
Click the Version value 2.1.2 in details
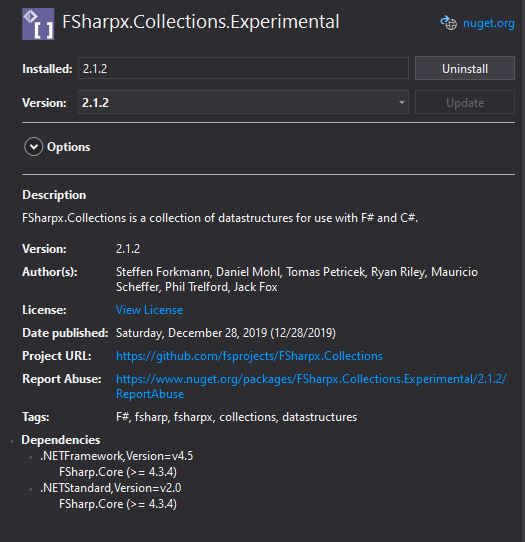point(128,249)
